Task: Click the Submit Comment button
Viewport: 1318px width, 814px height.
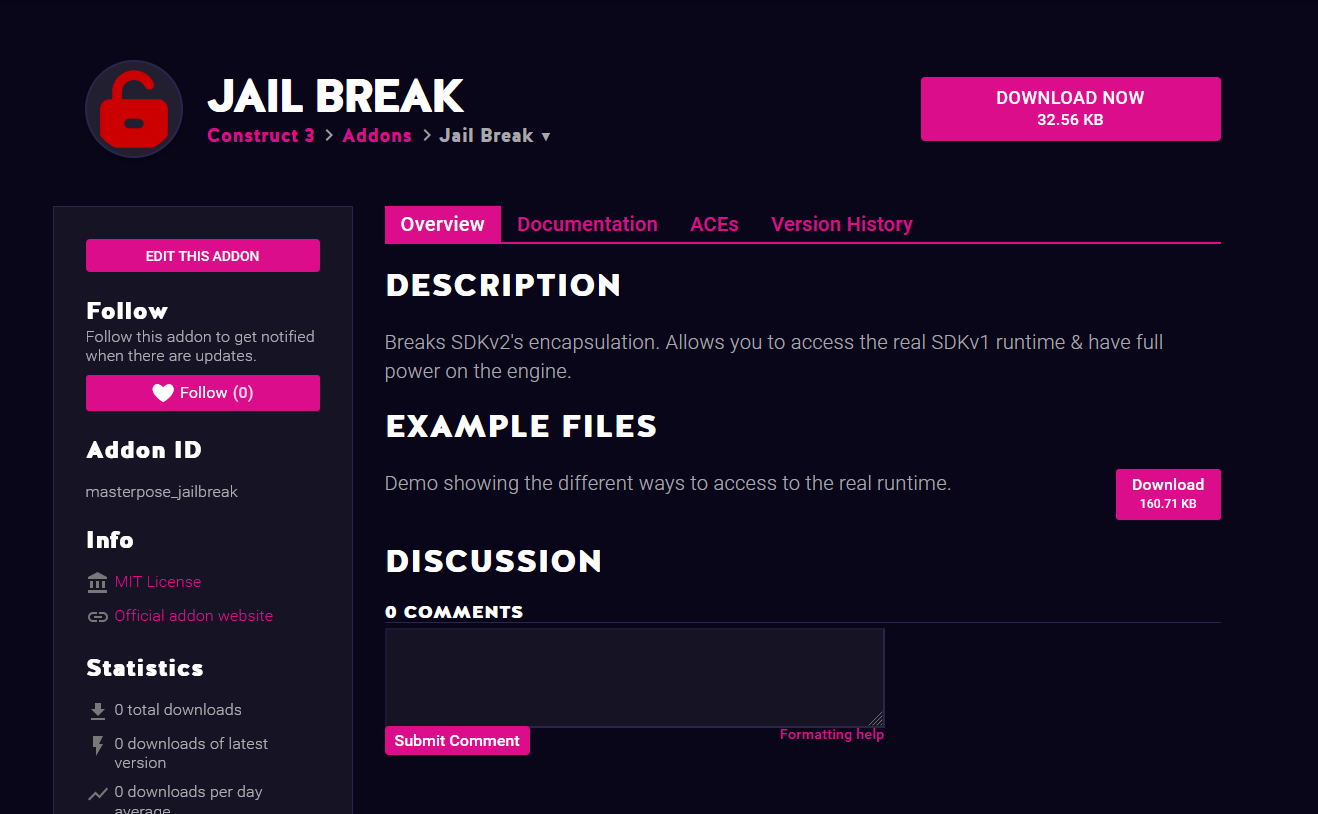Action: [457, 741]
